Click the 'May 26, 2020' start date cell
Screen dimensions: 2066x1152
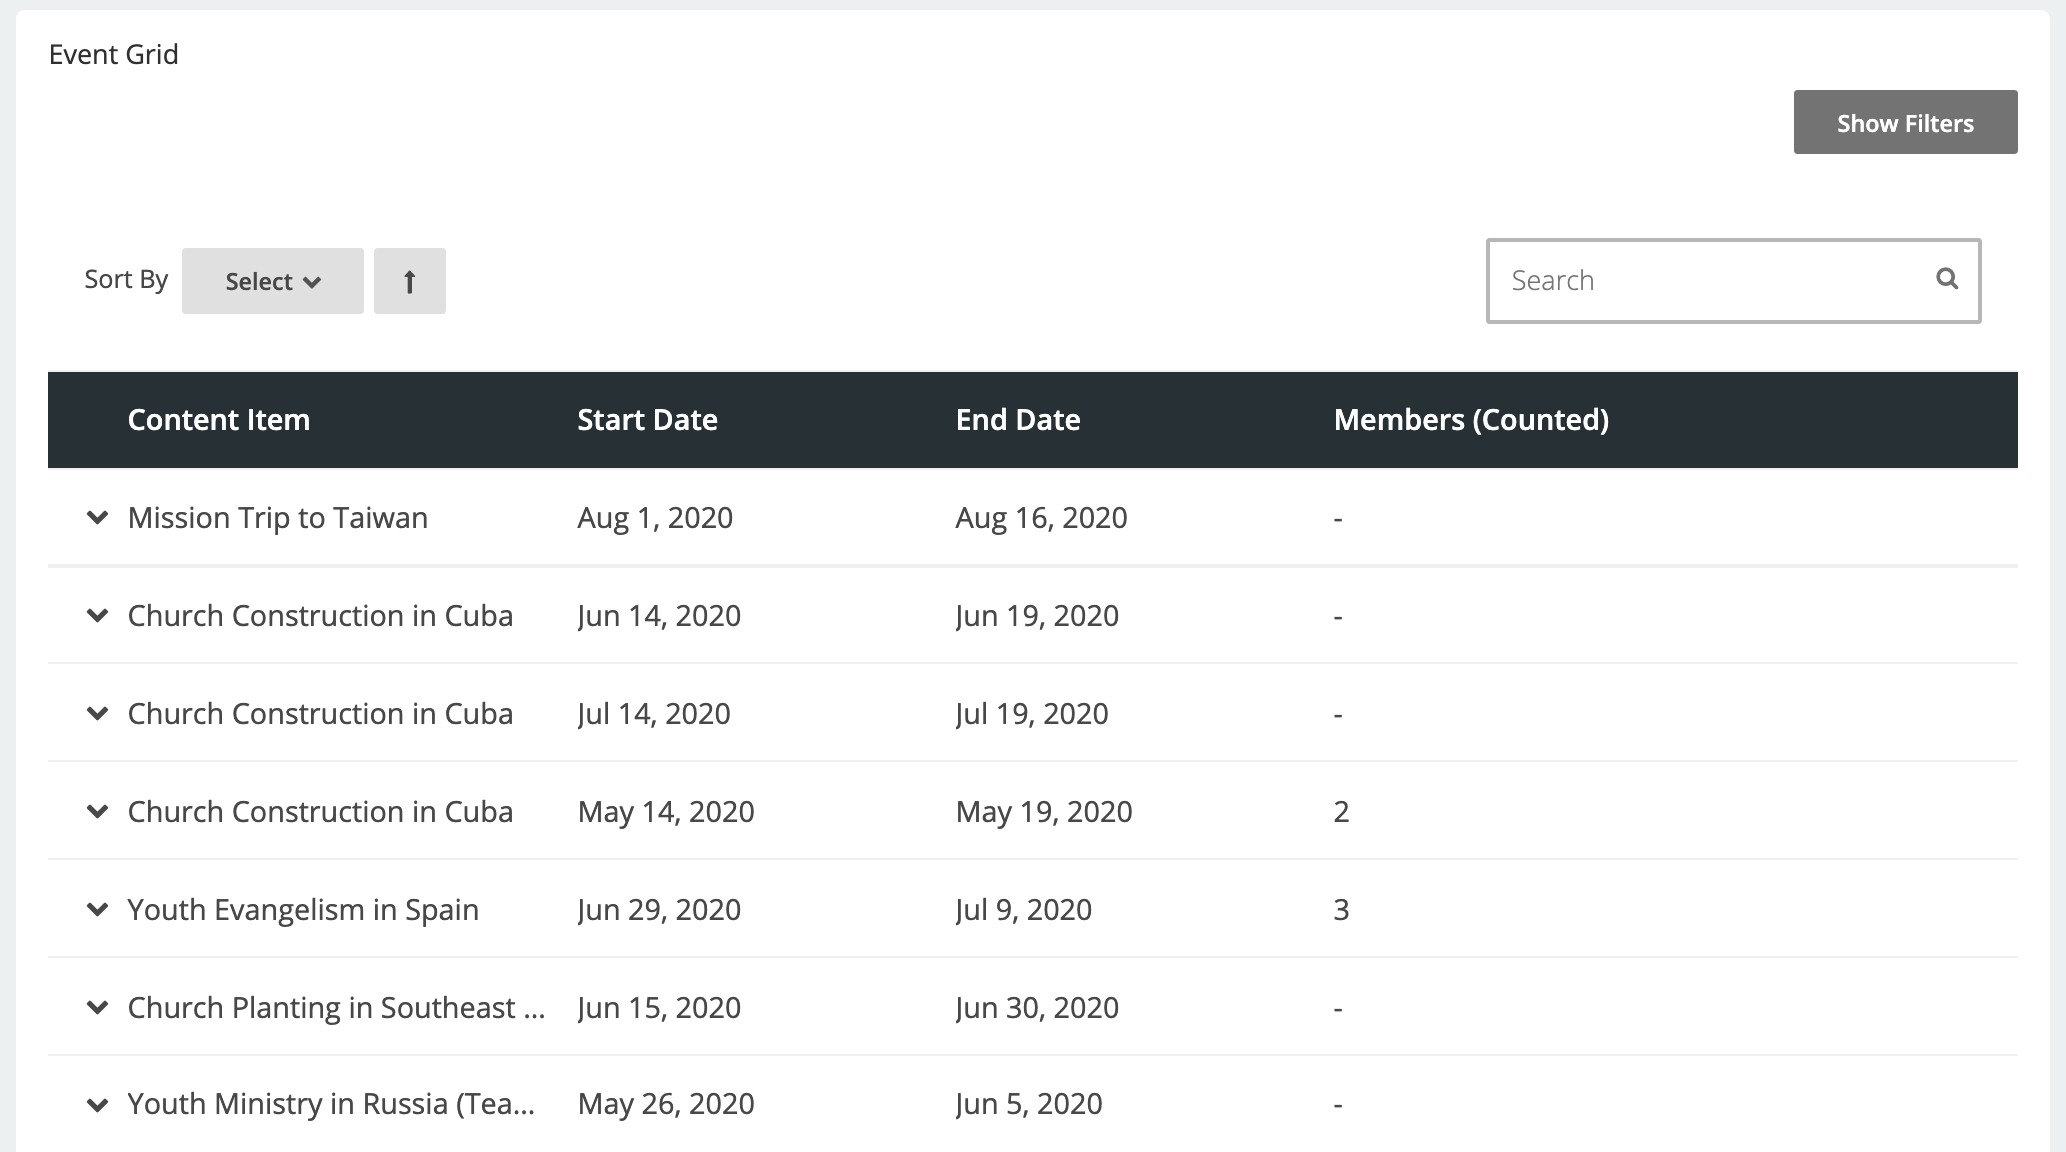point(666,1104)
